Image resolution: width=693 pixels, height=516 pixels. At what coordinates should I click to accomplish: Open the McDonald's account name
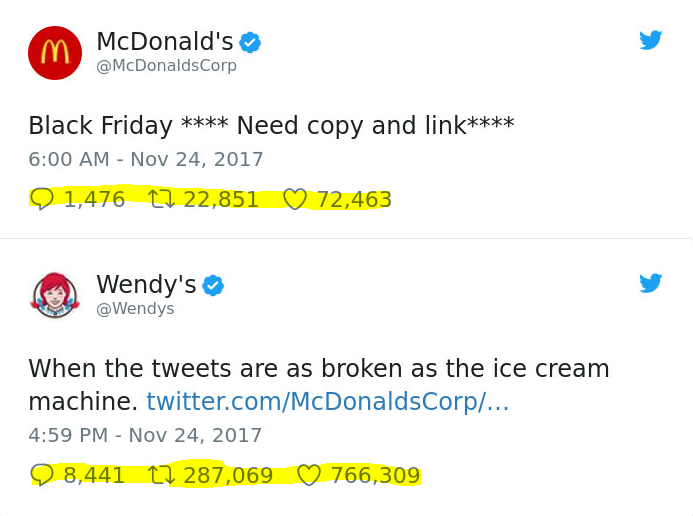click(164, 42)
